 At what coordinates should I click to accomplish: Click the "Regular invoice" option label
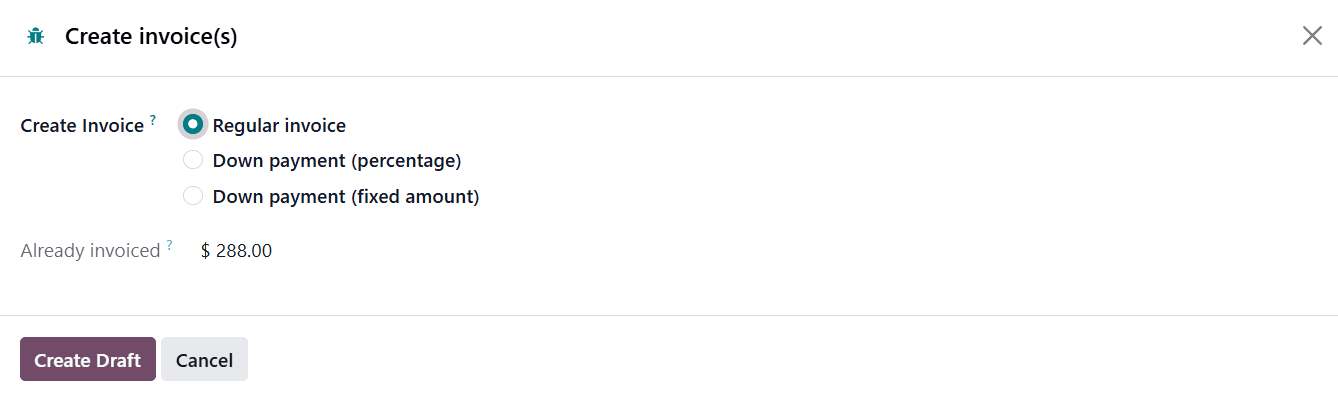tap(279, 126)
